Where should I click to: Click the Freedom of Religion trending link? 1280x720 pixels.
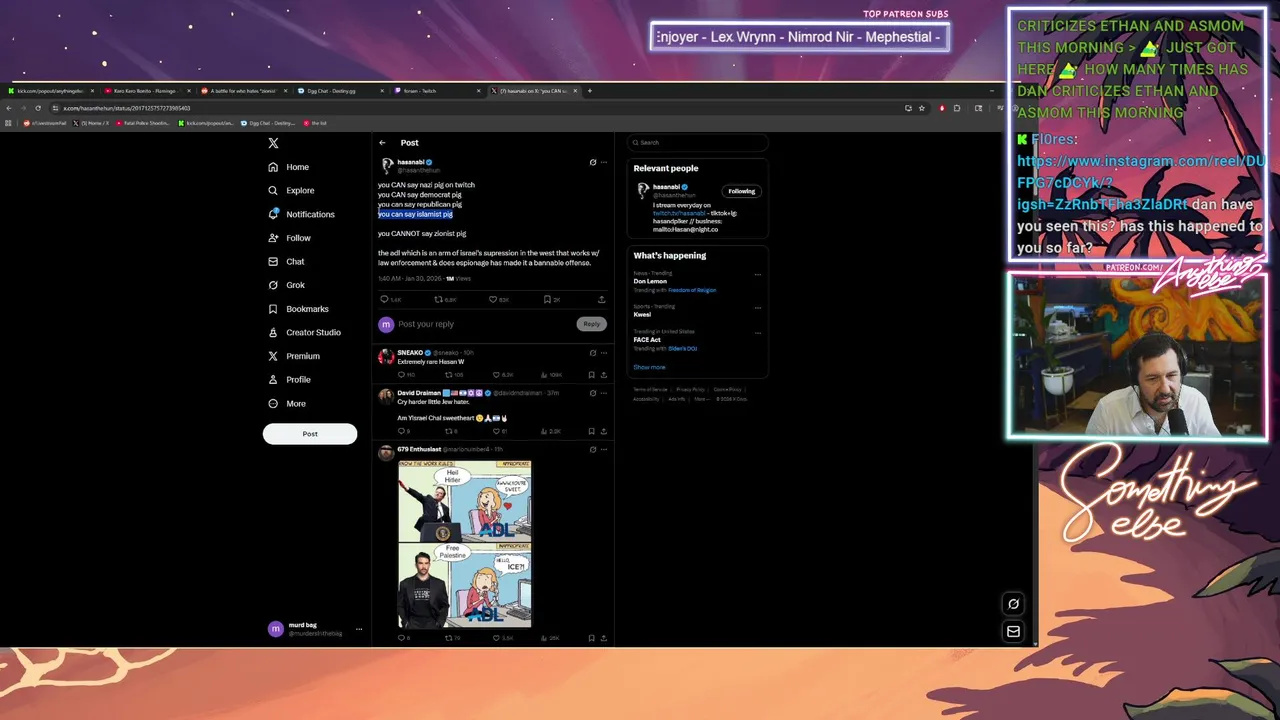tap(692, 290)
